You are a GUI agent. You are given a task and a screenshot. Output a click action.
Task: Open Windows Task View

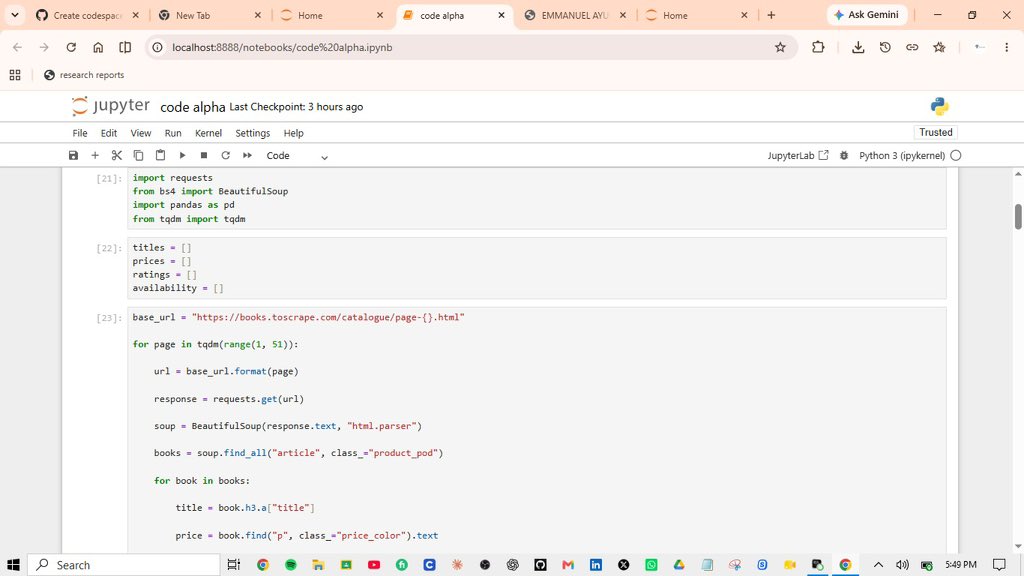pos(233,565)
